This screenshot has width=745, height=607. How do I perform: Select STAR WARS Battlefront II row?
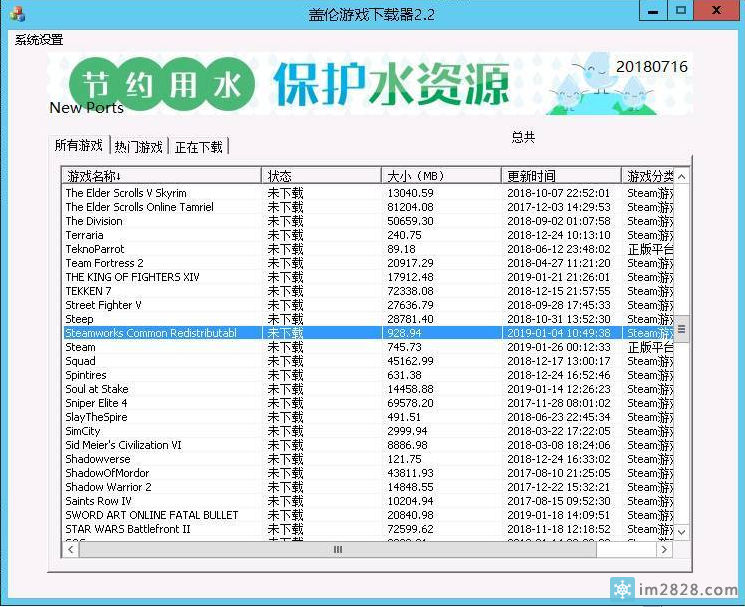(x=369, y=529)
